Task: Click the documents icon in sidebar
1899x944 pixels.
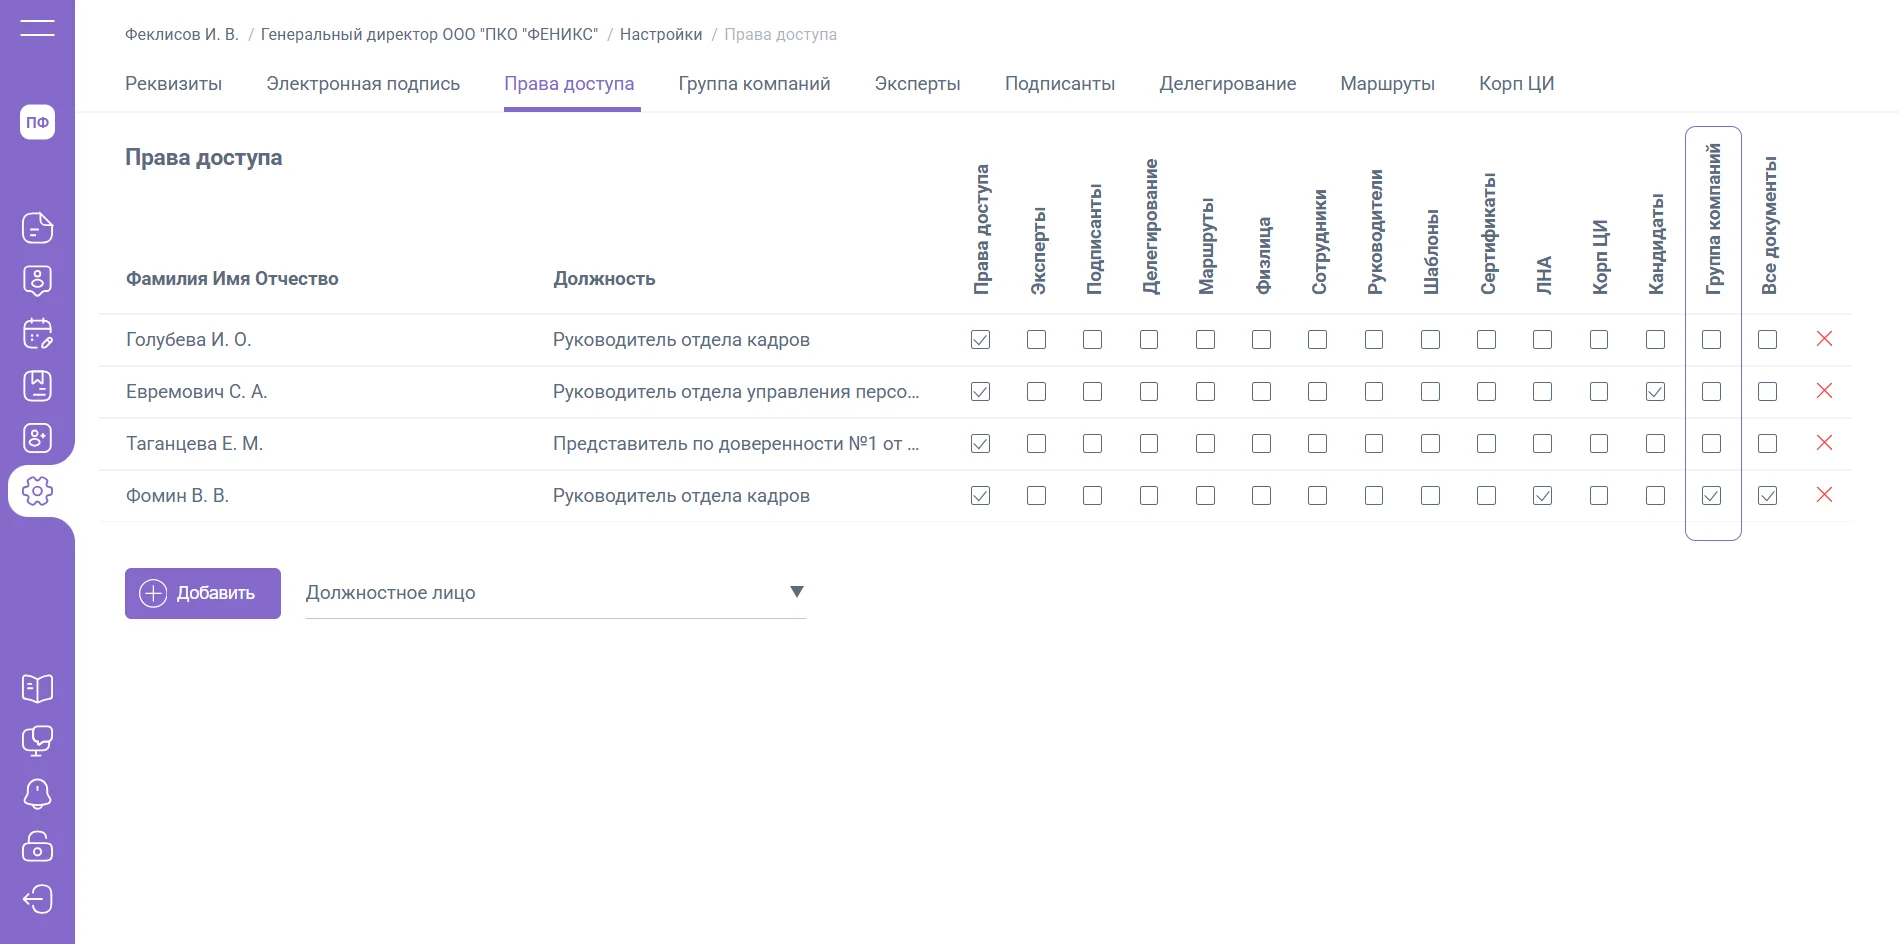Action: [37, 228]
